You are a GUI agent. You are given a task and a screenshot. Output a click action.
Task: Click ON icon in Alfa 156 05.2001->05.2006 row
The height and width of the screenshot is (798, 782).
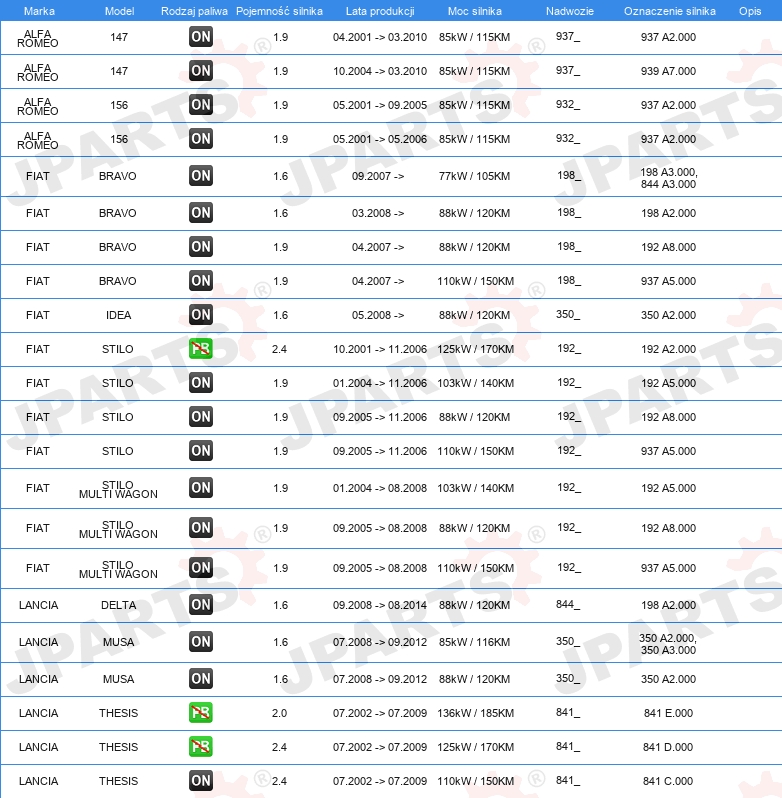(x=200, y=139)
